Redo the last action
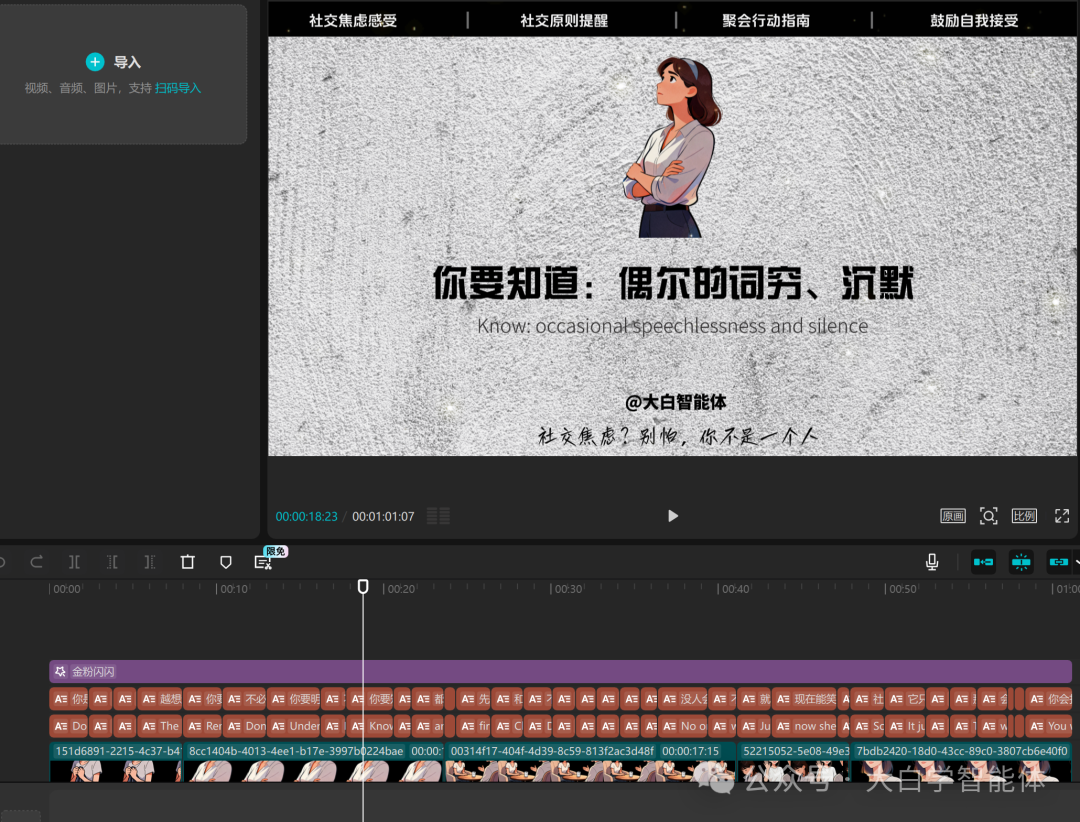Image resolution: width=1080 pixels, height=822 pixels. (x=37, y=562)
